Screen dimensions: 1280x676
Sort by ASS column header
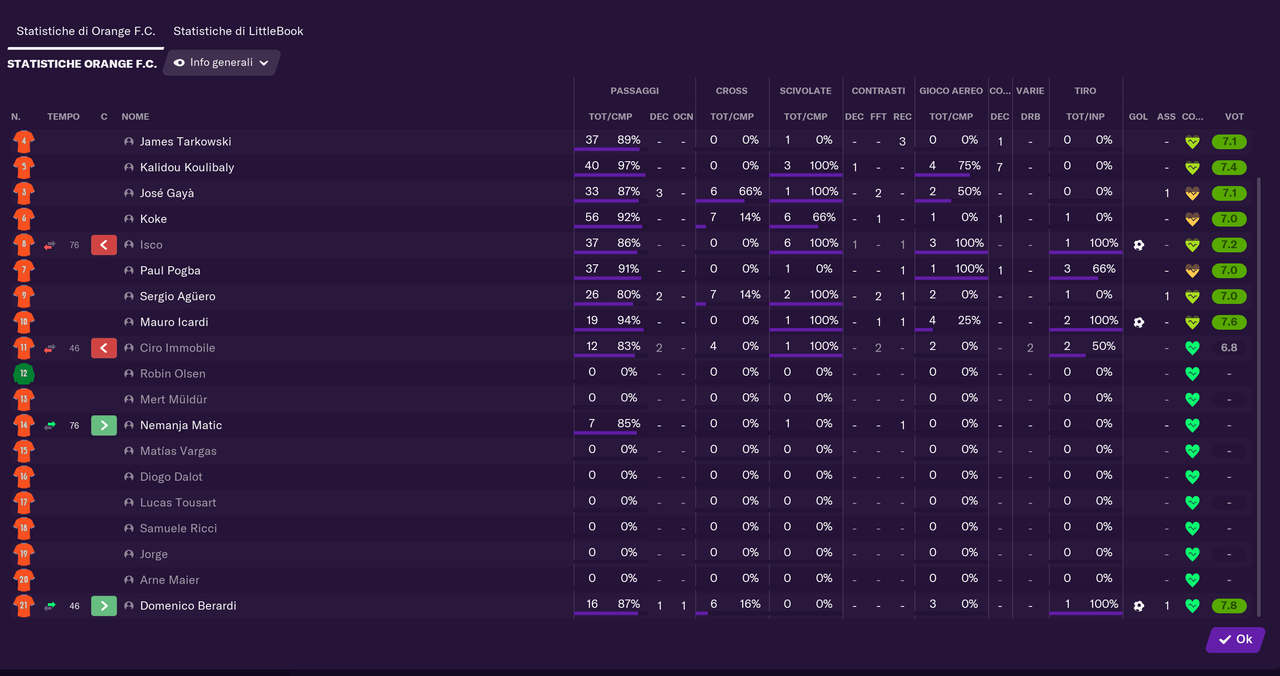click(x=1166, y=117)
